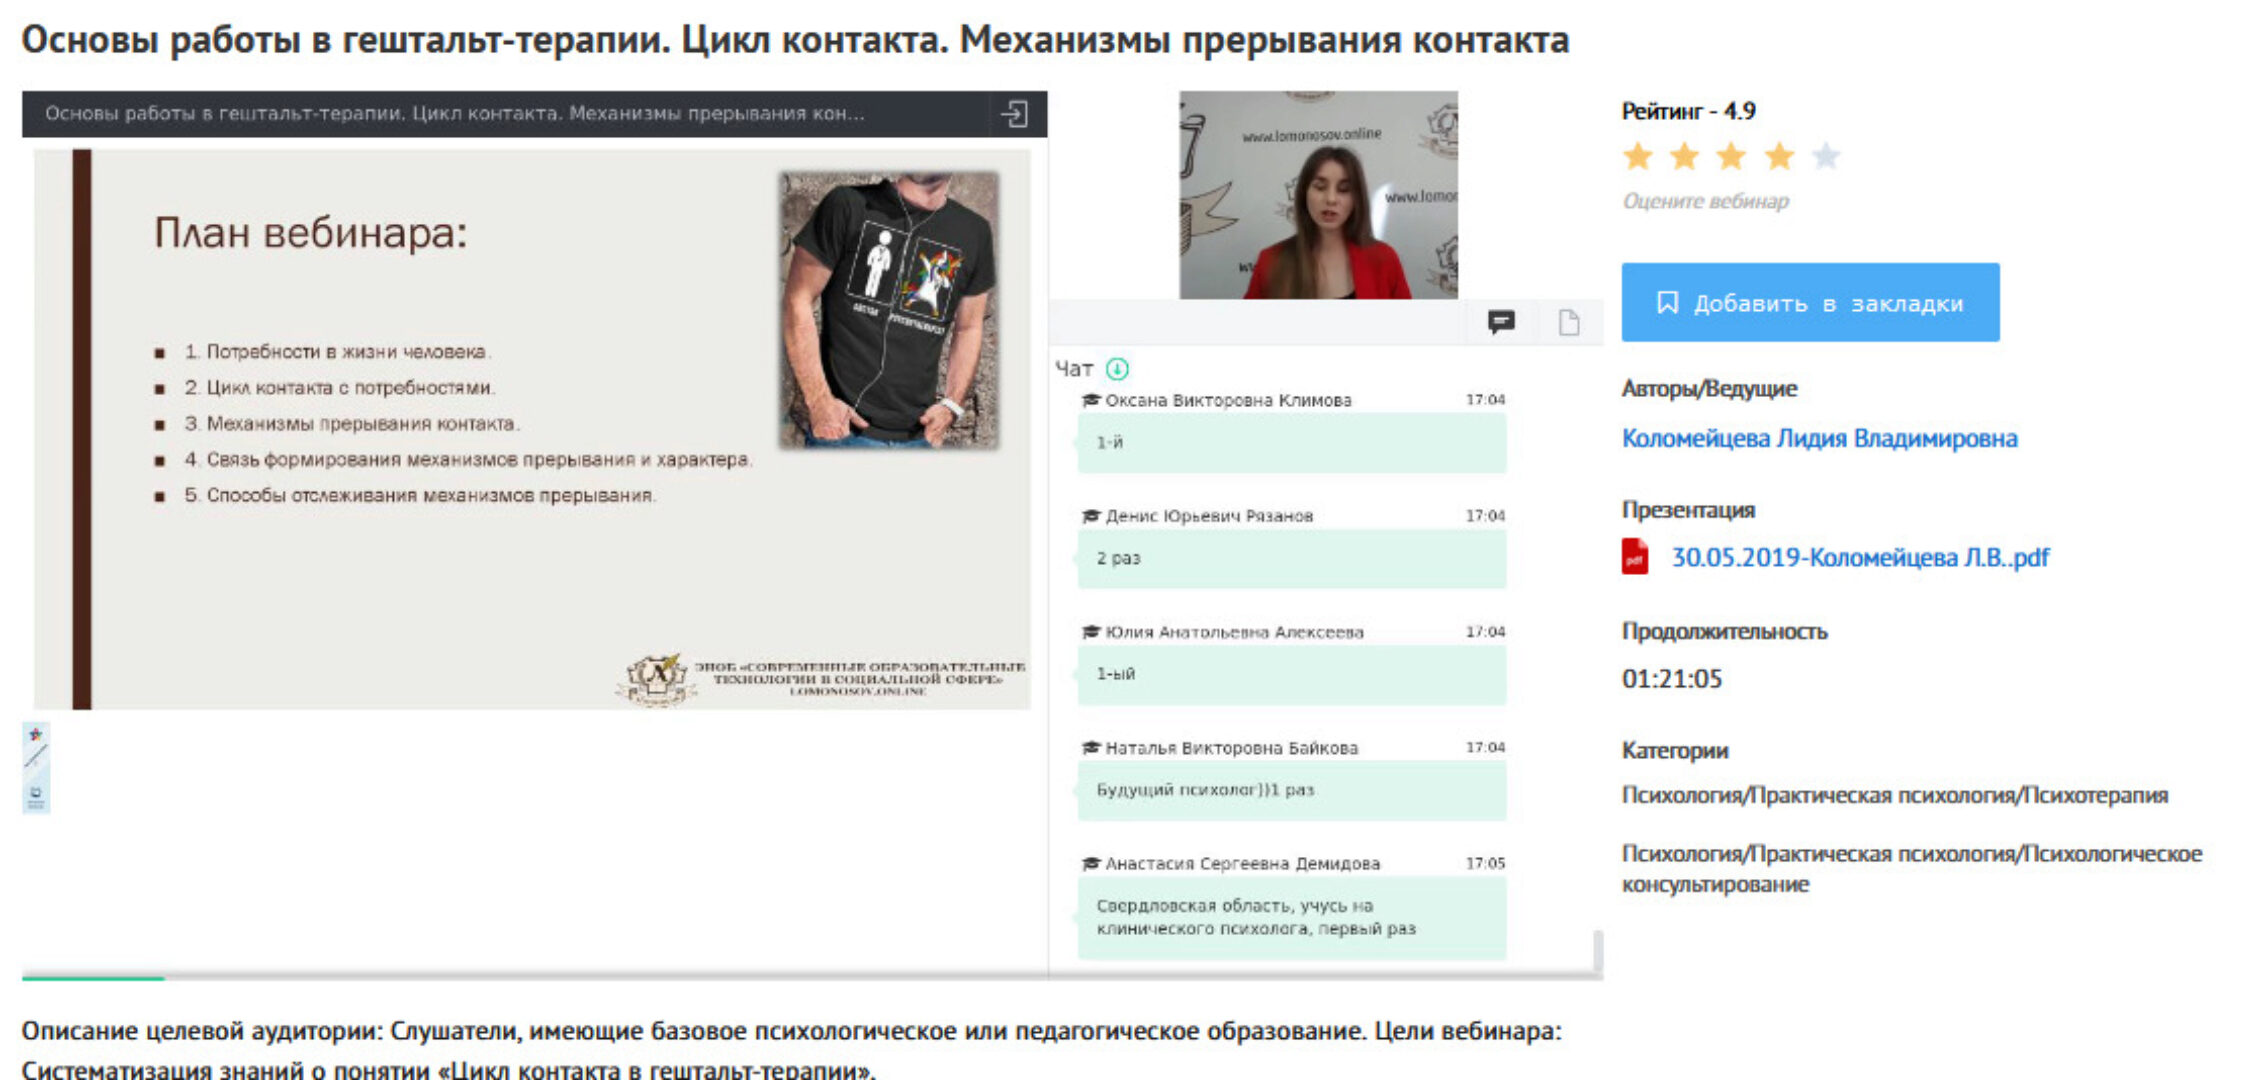
Task: Click the fourth orange star to rate
Action: pos(1777,157)
